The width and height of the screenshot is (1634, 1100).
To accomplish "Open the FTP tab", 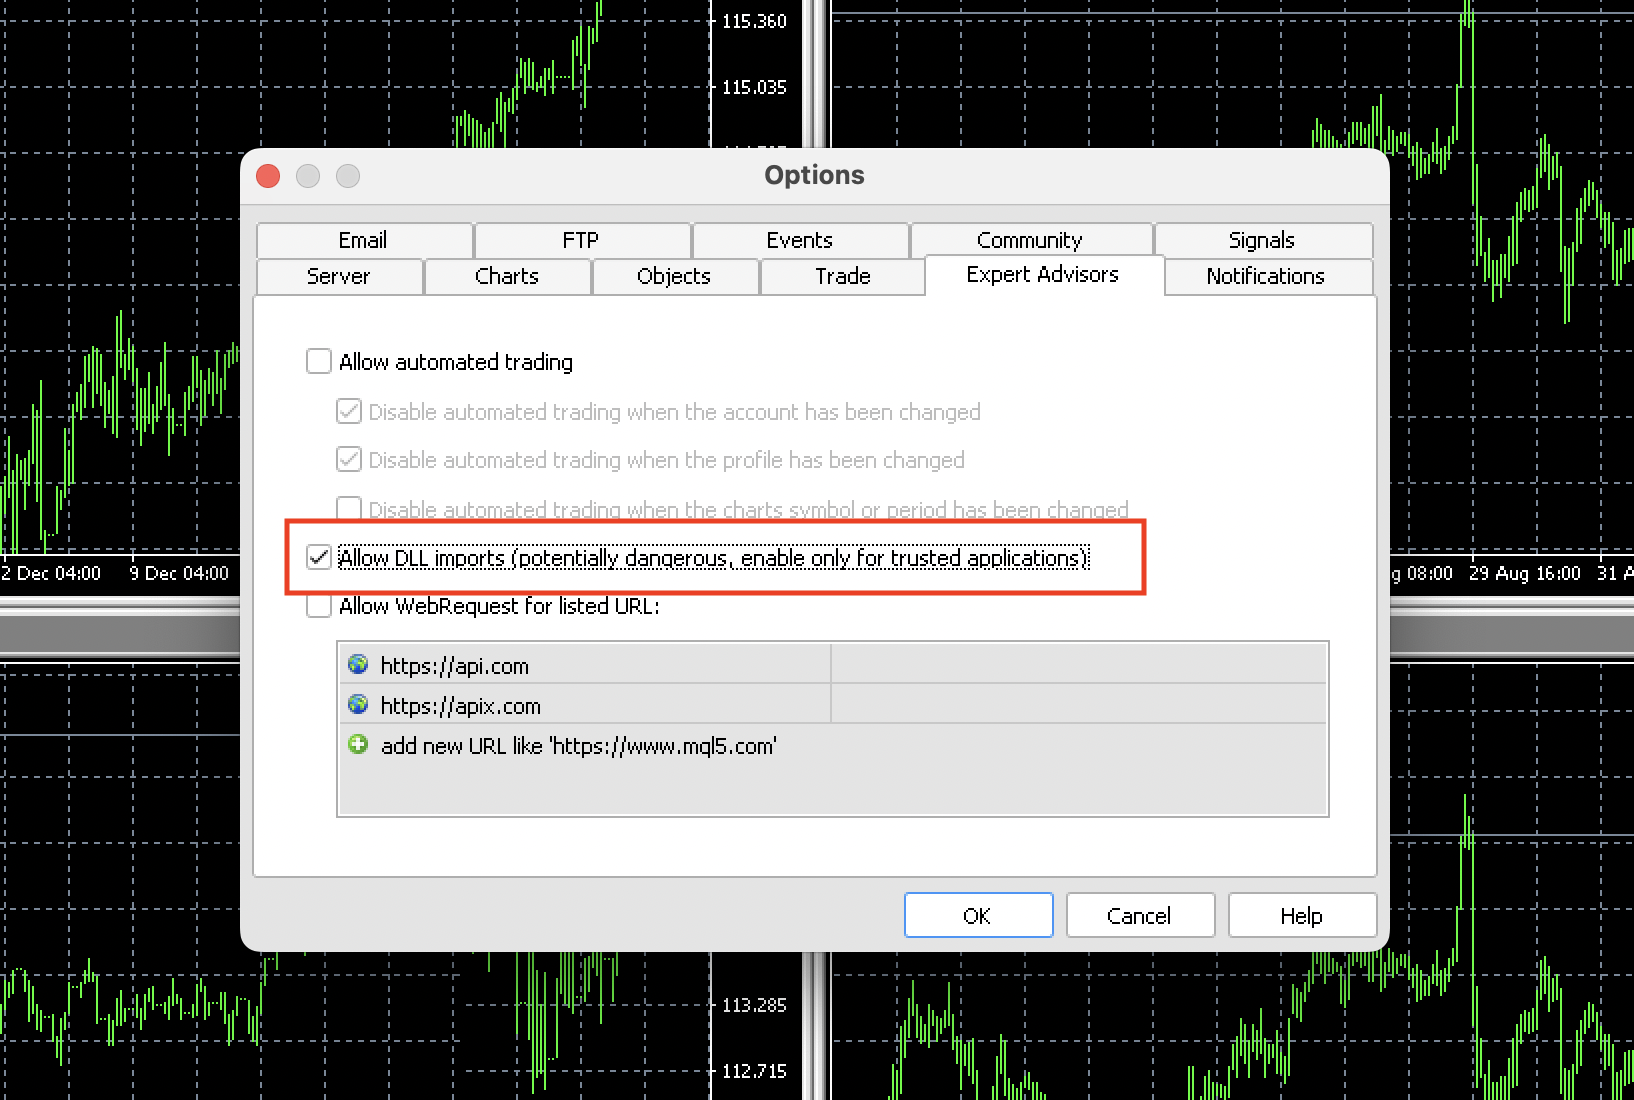I will pos(581,240).
